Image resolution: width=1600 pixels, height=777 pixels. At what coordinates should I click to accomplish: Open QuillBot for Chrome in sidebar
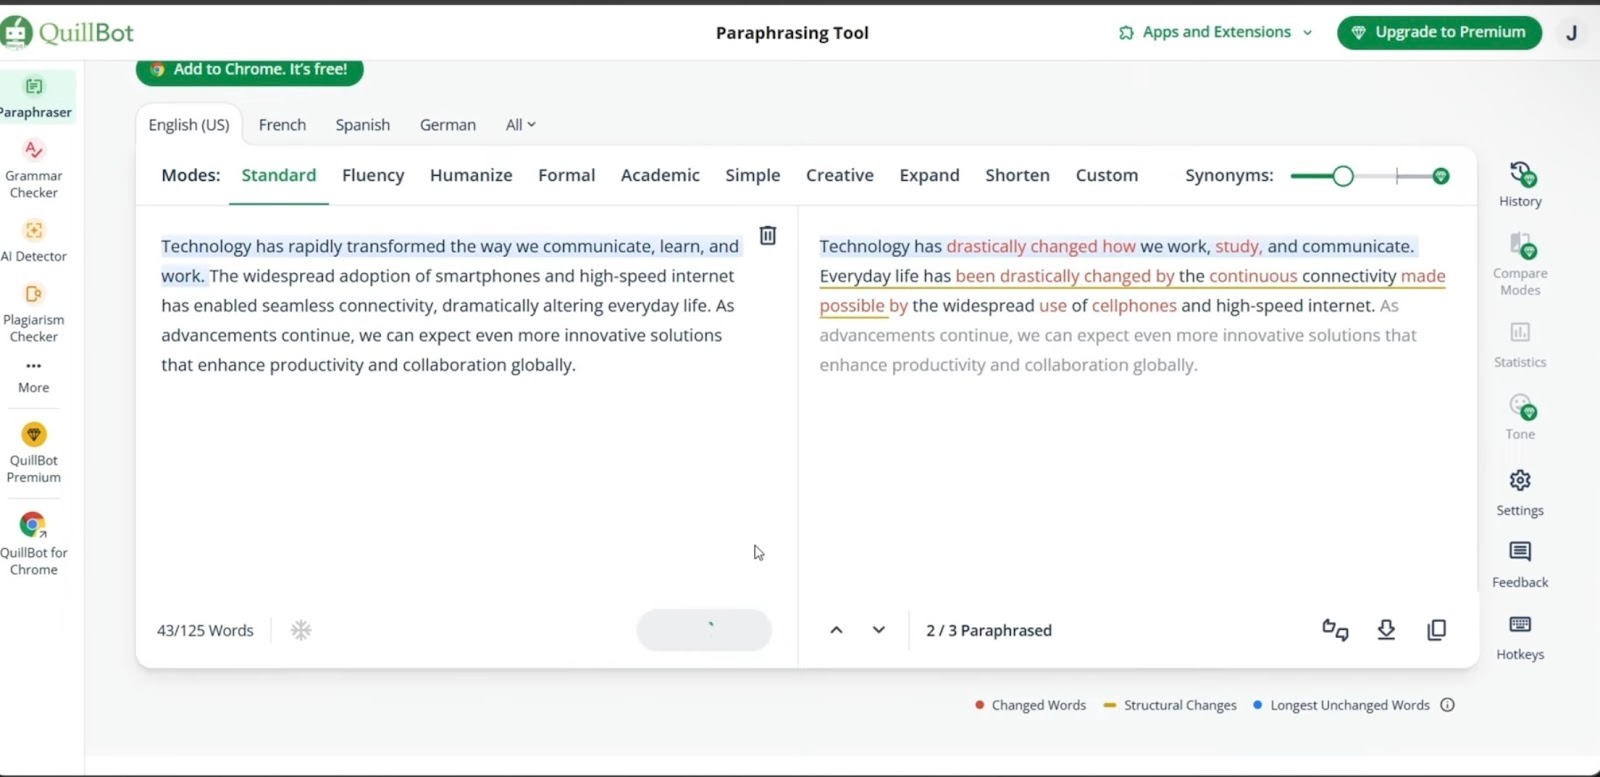[x=34, y=544]
